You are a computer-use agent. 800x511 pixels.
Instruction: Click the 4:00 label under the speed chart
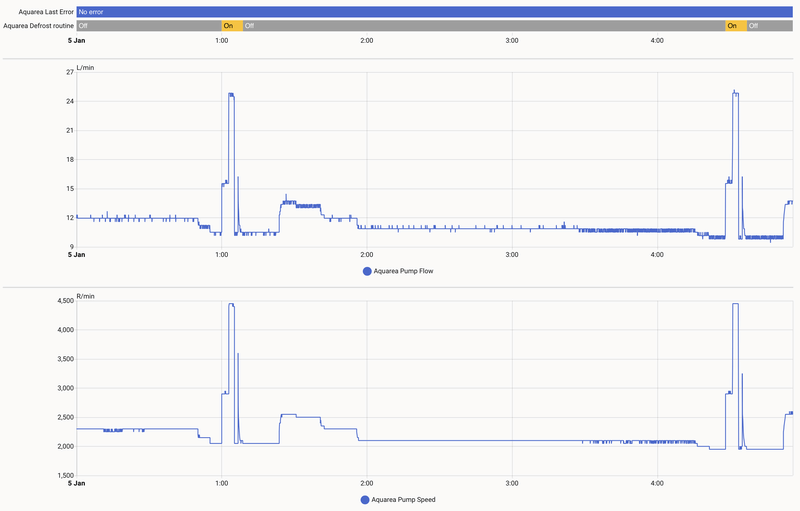click(657, 483)
